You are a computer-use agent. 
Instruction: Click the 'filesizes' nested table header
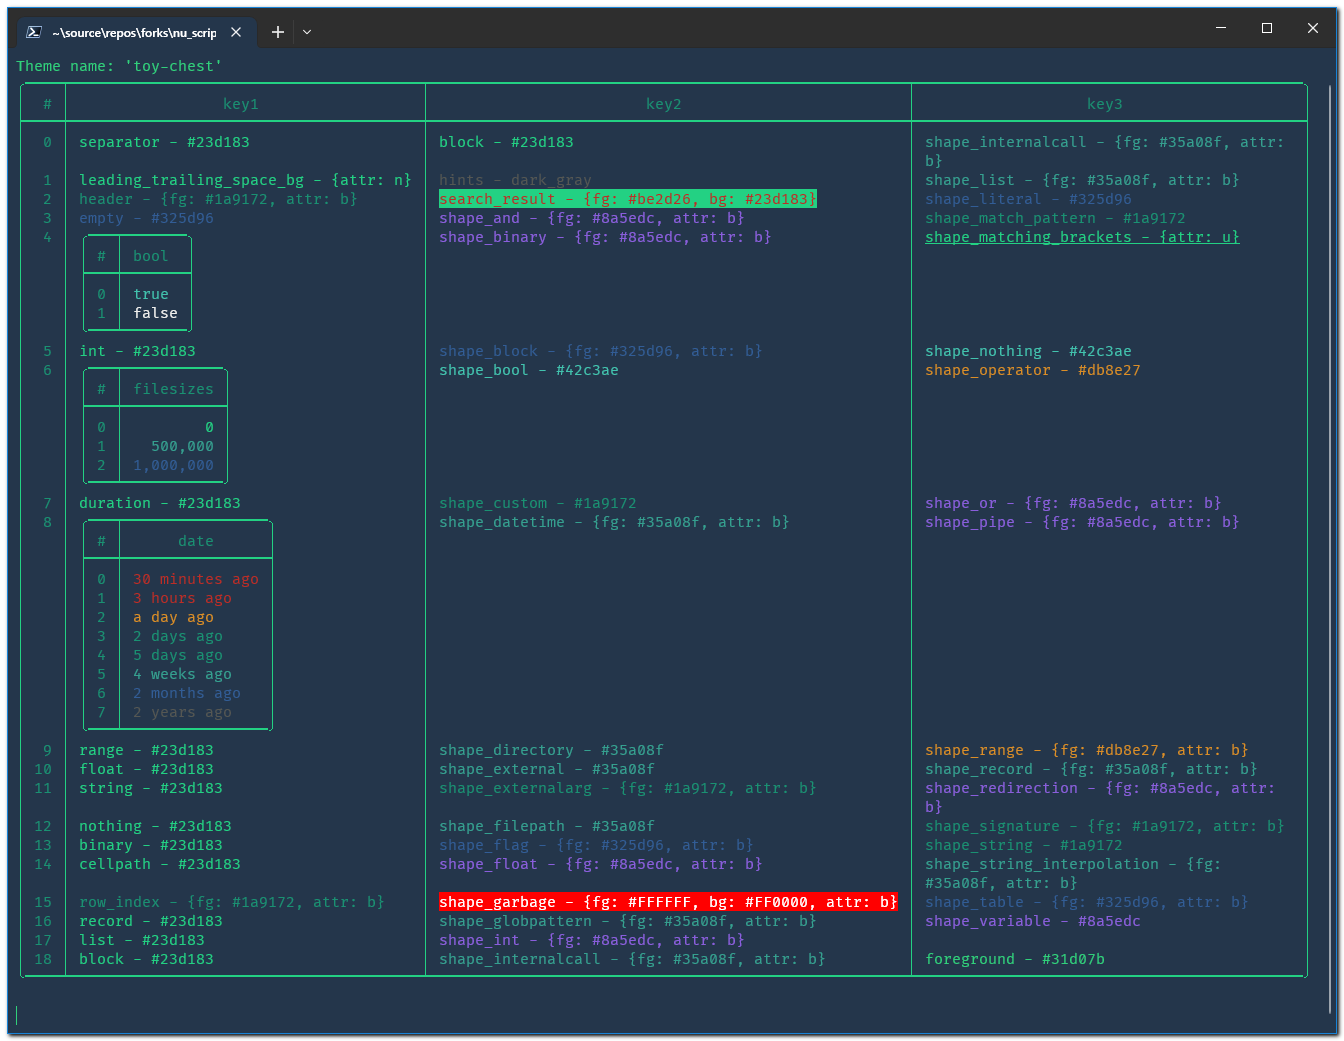(174, 389)
